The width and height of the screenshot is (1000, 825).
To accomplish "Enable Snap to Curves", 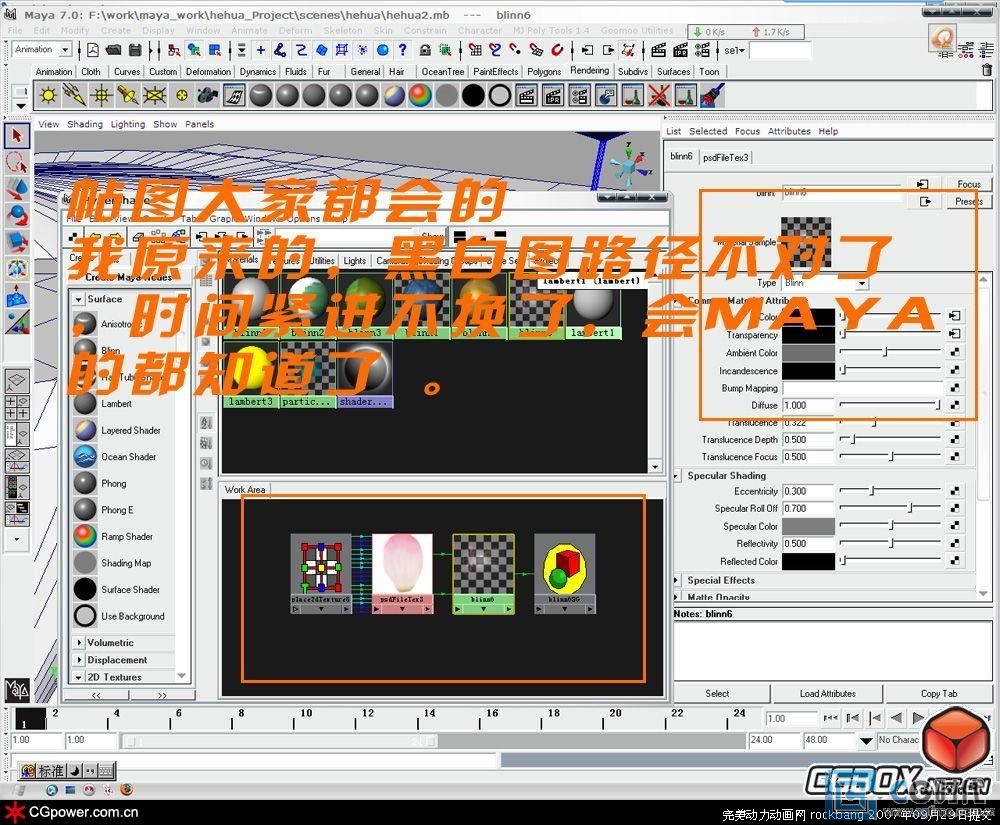I will 496,50.
